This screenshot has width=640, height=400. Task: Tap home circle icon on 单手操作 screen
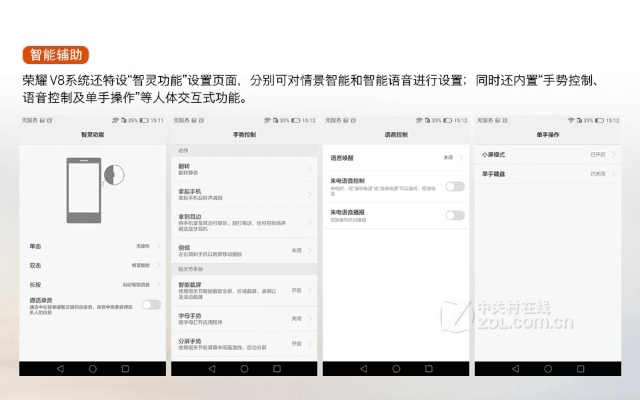pos(548,368)
